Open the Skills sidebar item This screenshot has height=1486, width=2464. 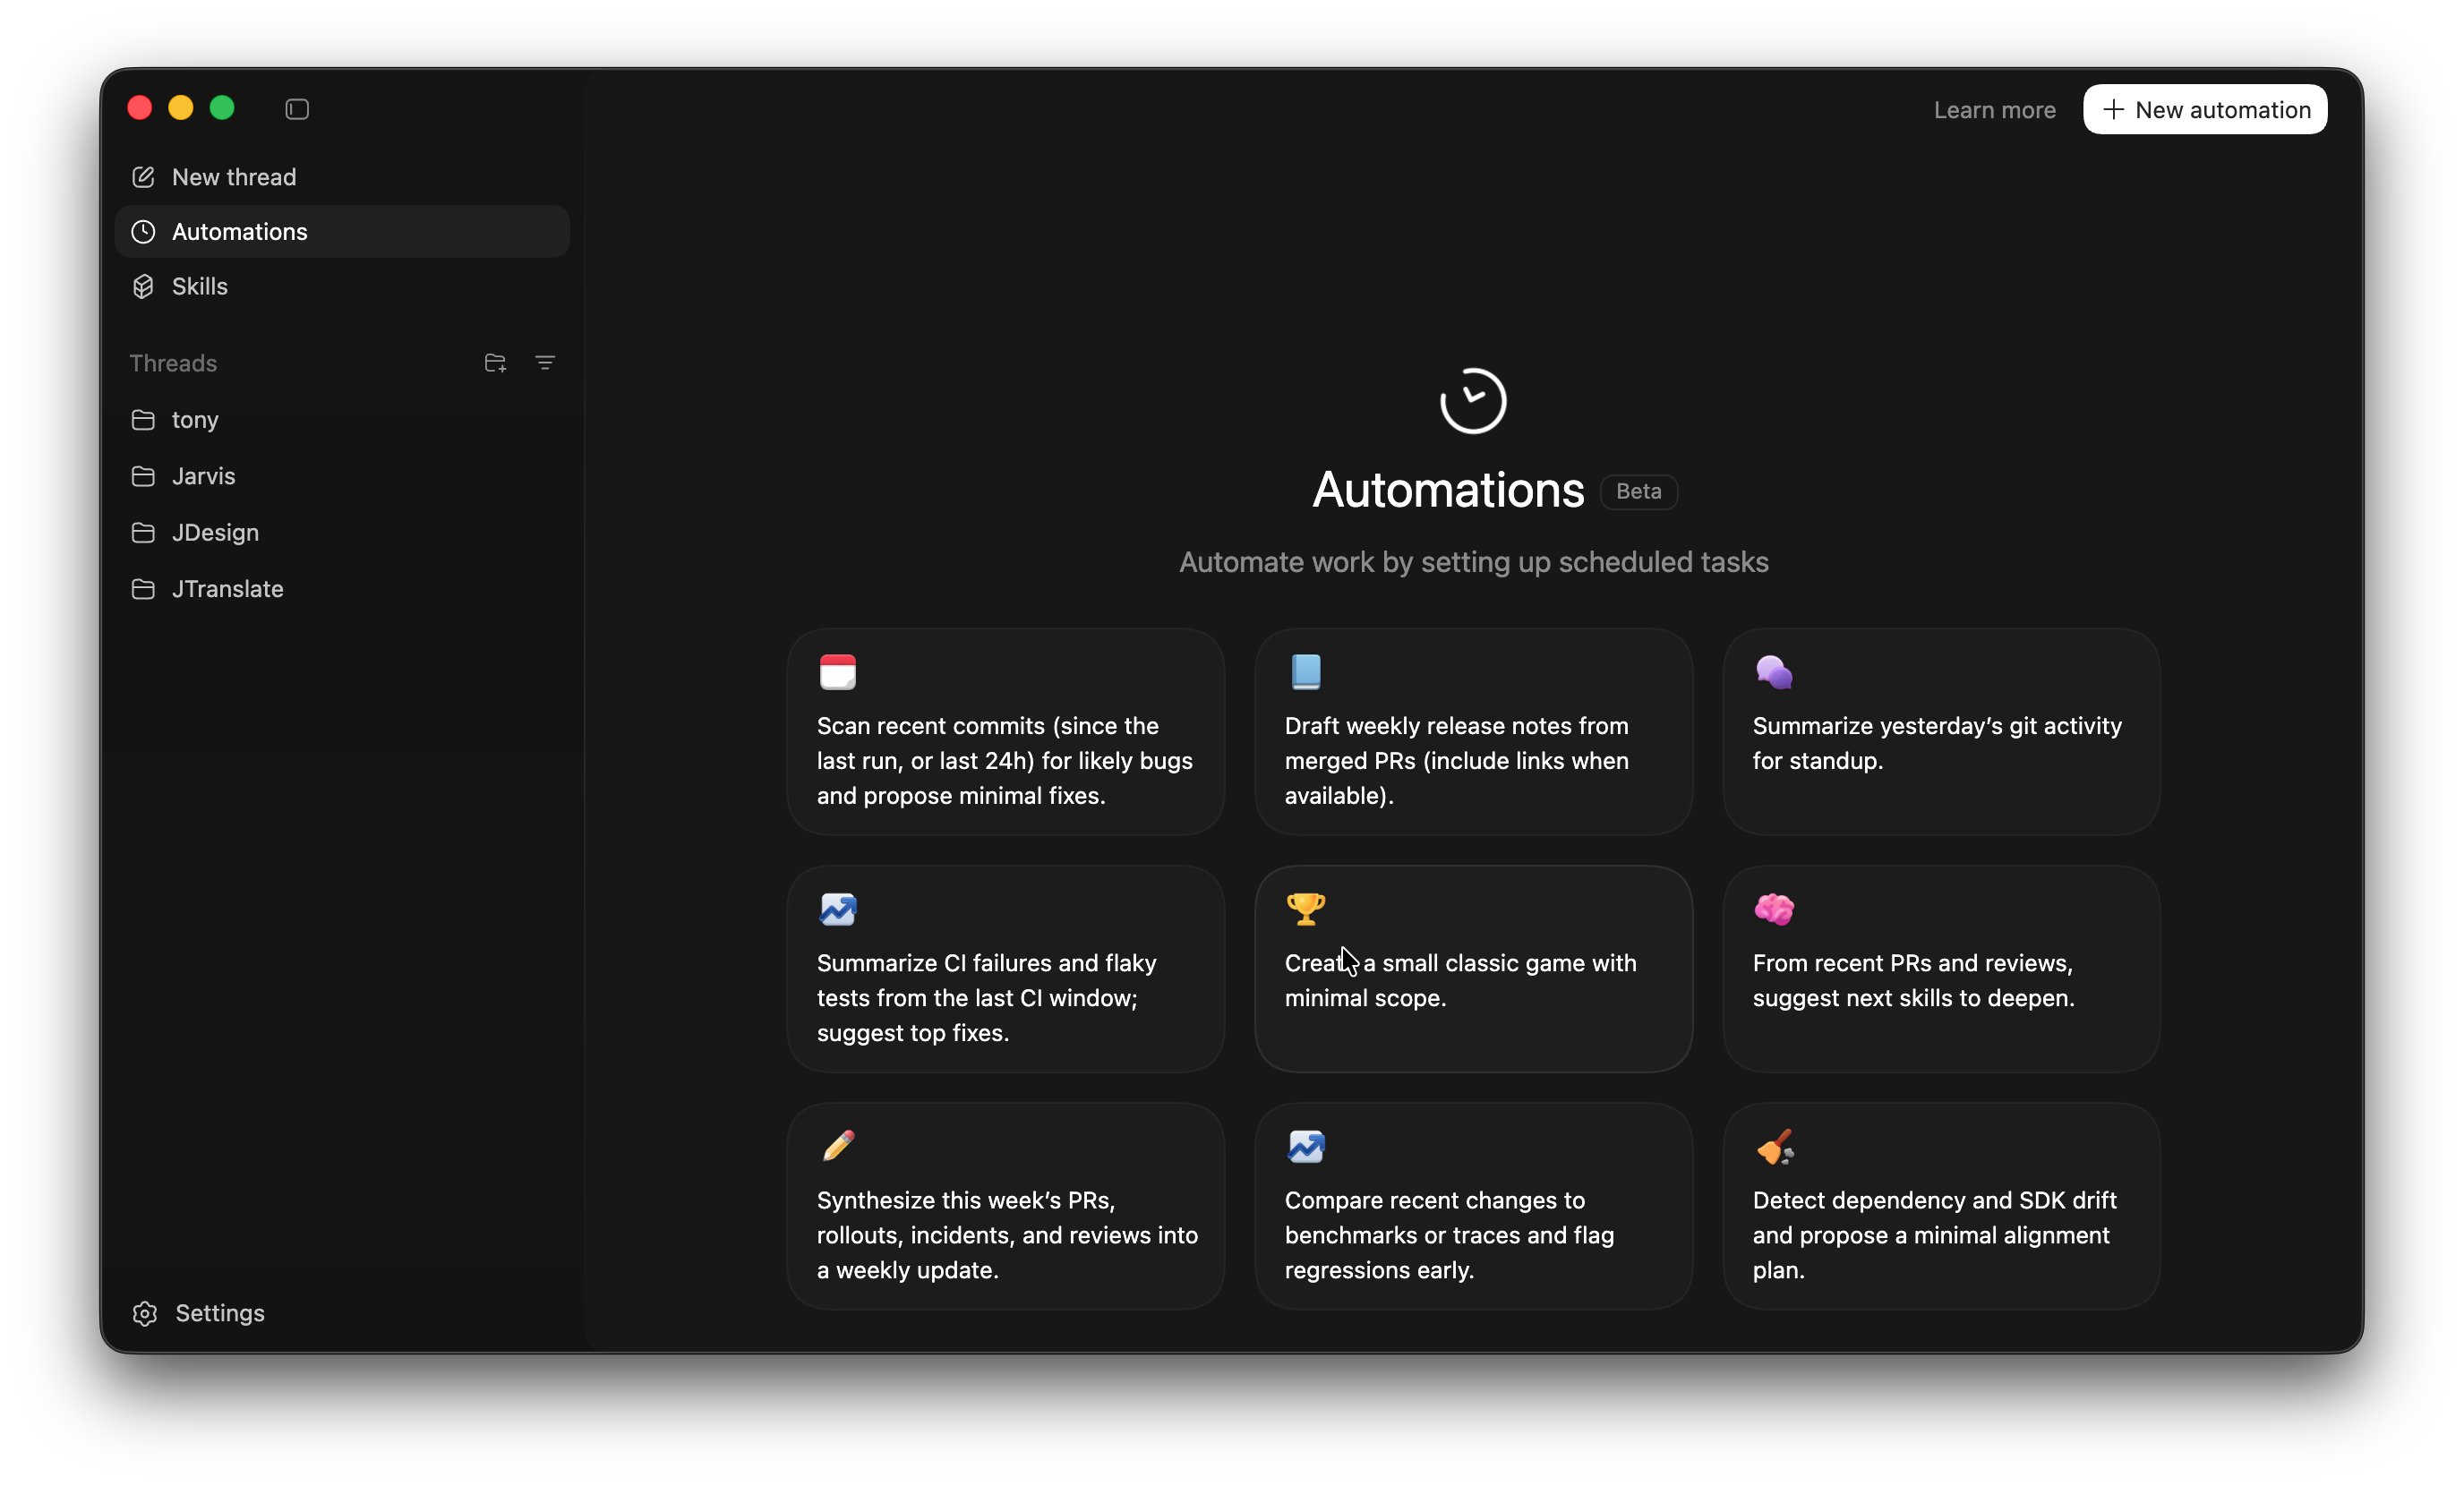(x=200, y=287)
